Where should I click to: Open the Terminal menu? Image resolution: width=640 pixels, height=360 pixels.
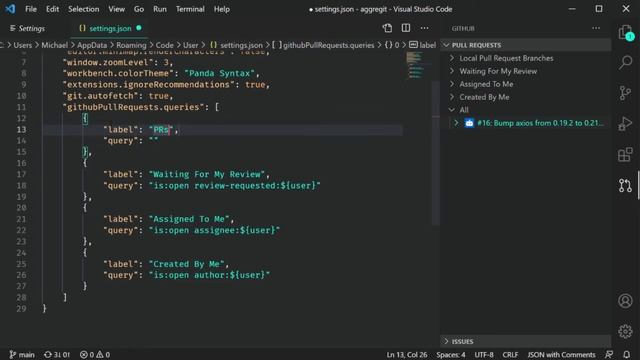coord(190,9)
